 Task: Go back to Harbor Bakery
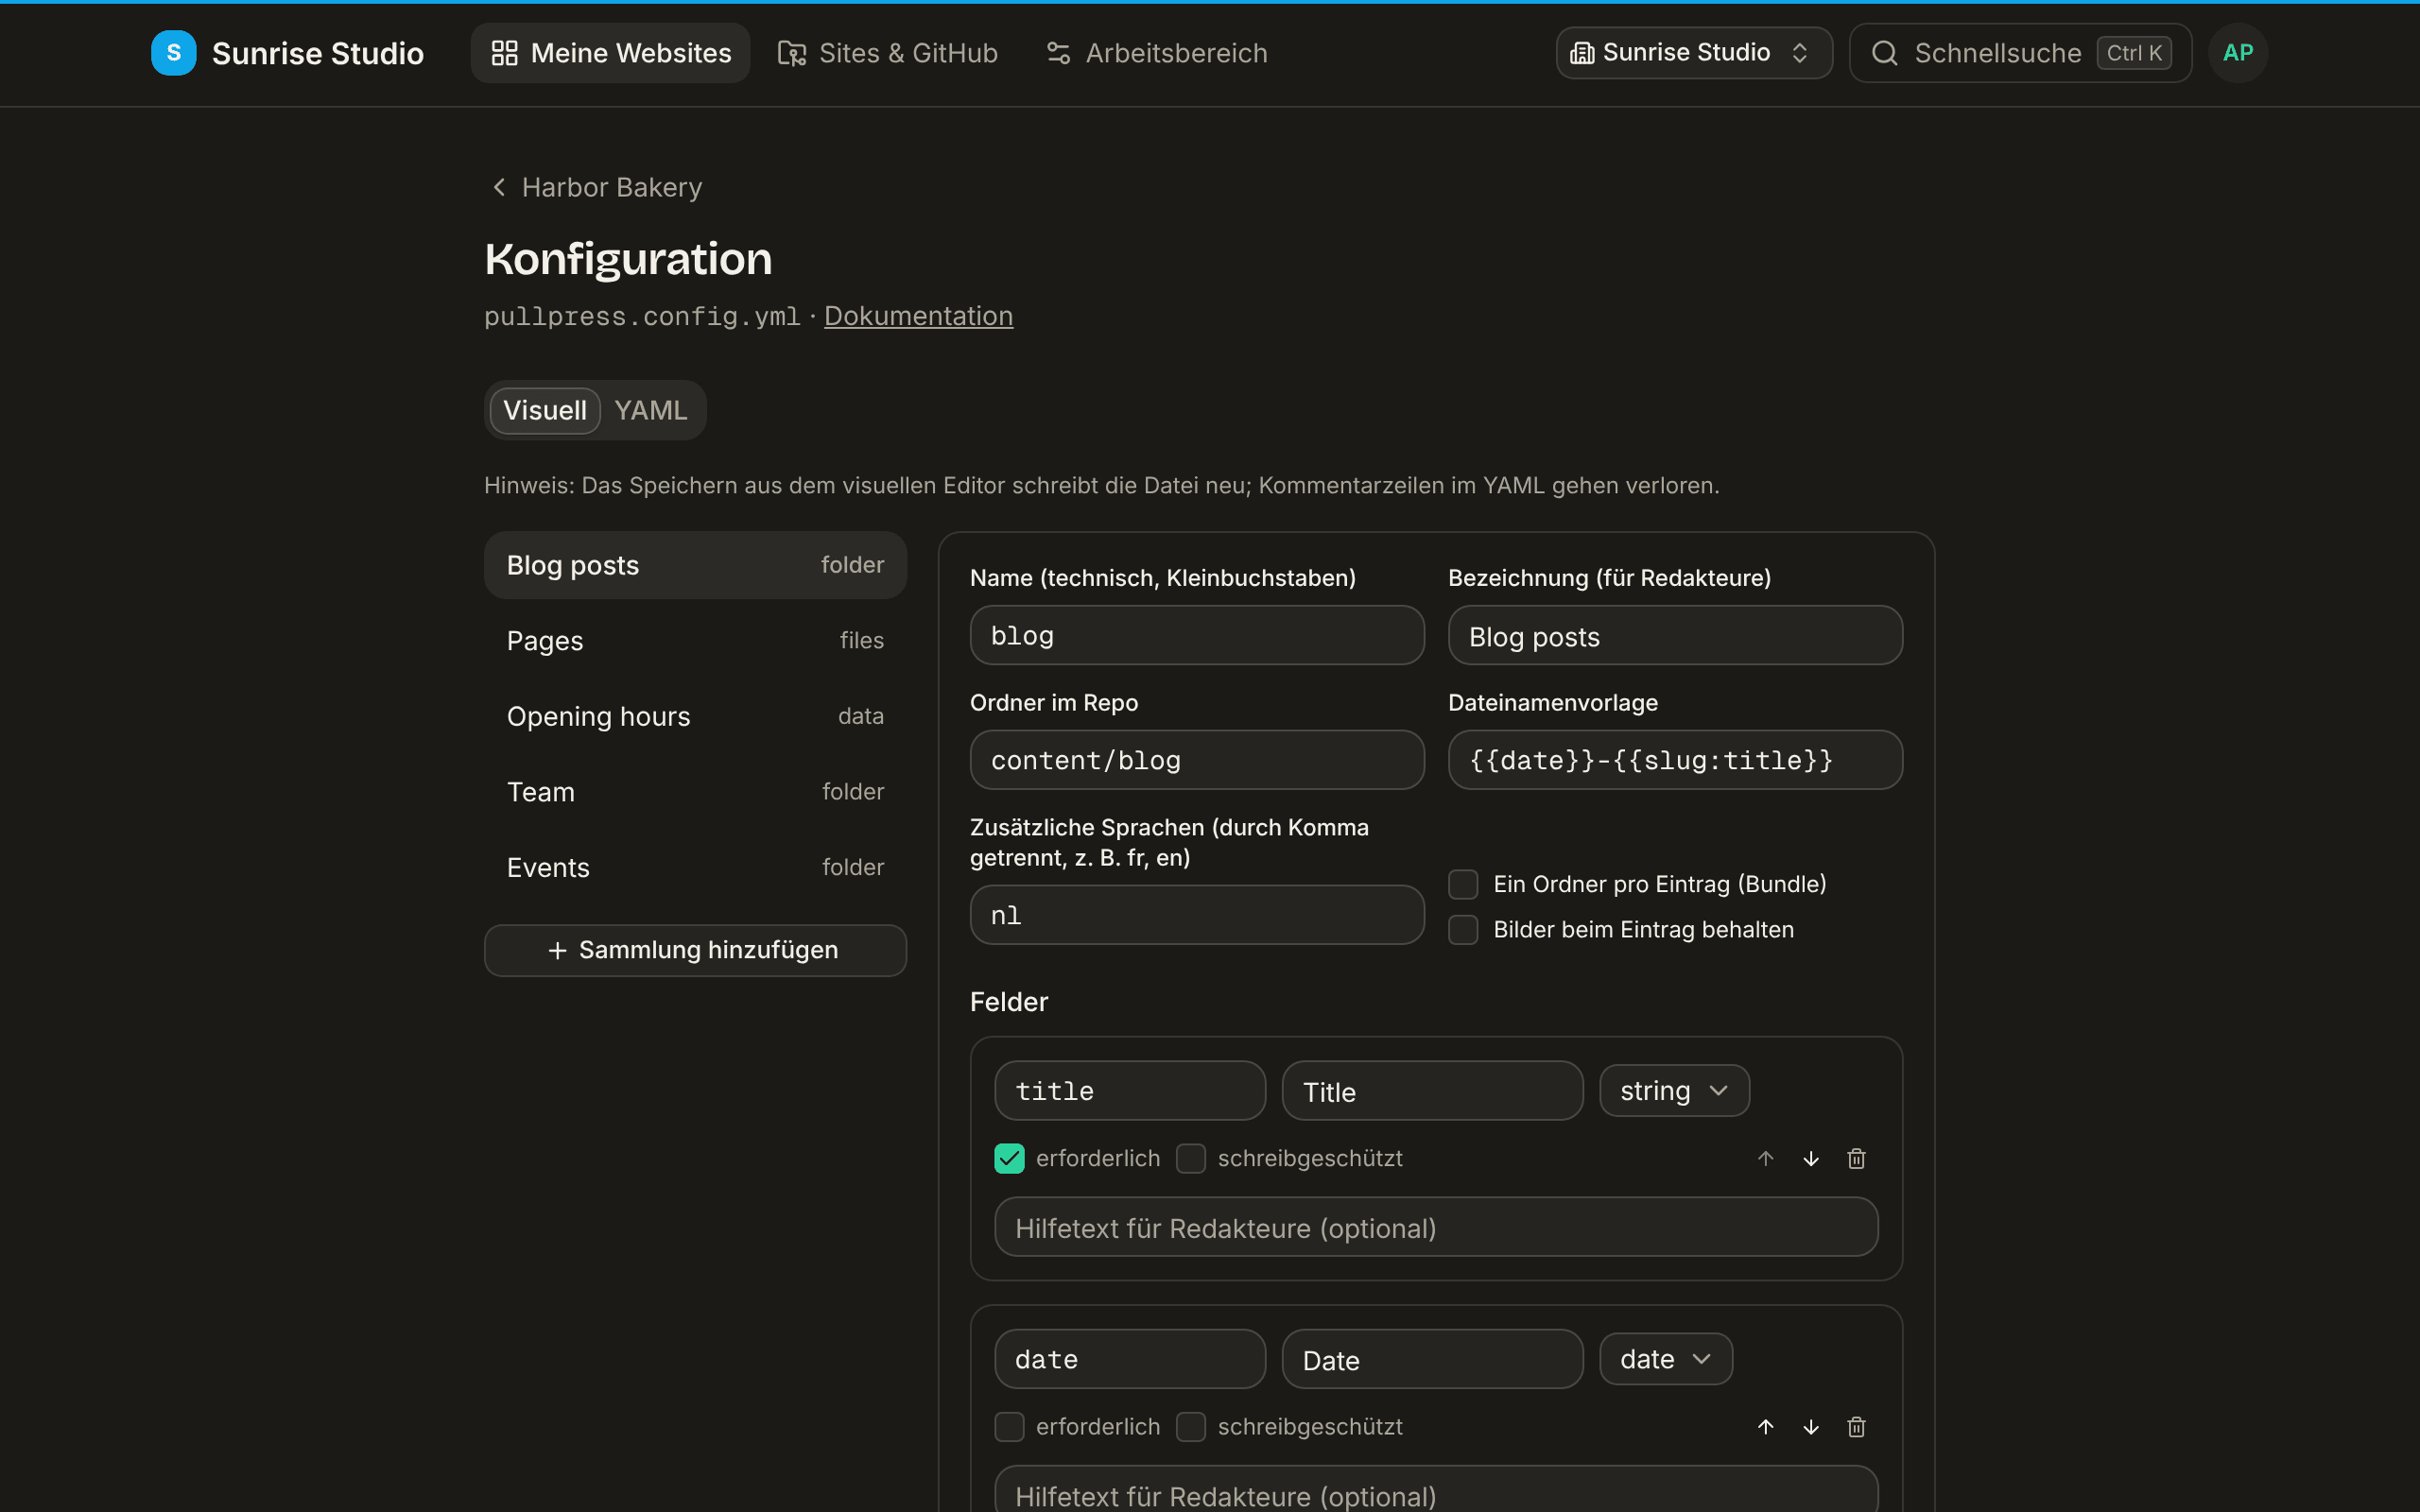tap(597, 187)
